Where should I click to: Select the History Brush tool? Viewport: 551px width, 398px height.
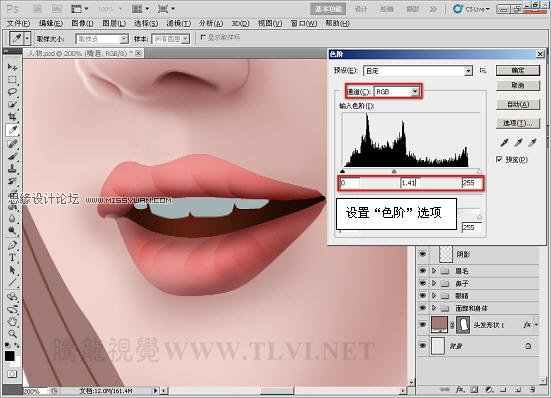[12, 181]
